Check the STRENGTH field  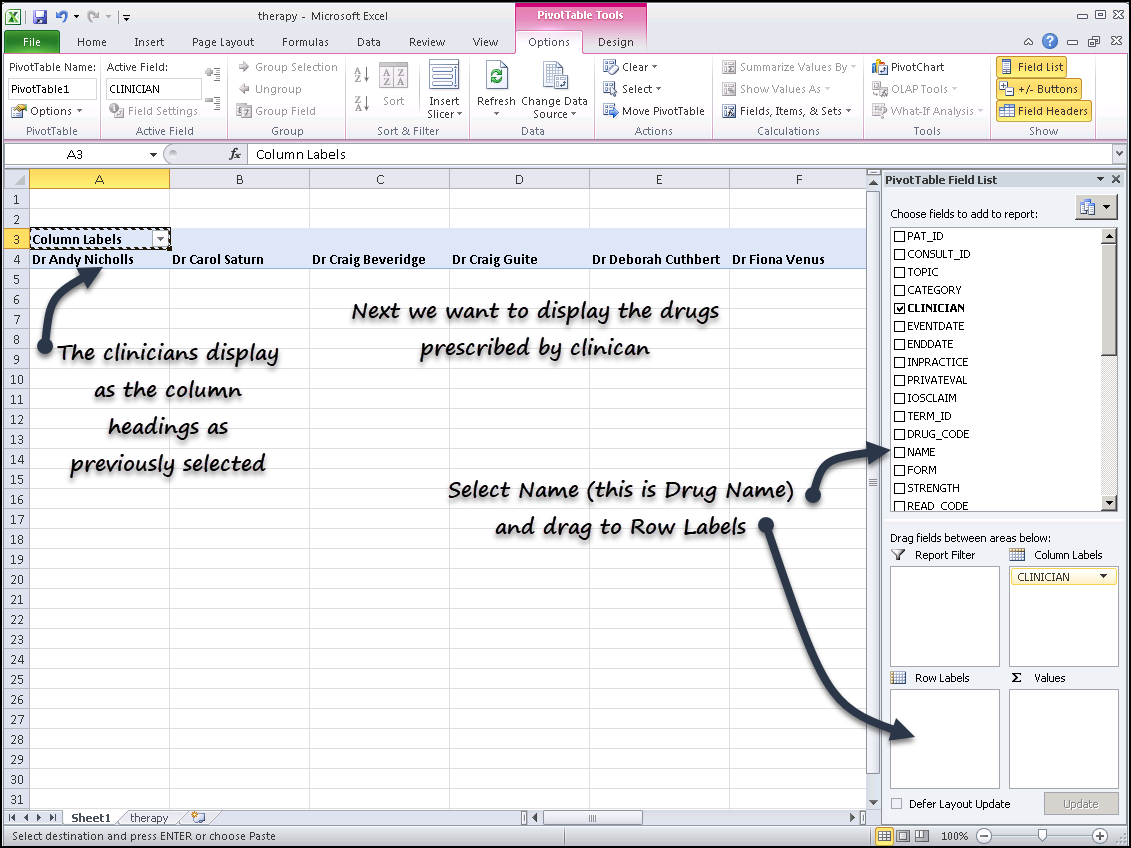tap(899, 488)
